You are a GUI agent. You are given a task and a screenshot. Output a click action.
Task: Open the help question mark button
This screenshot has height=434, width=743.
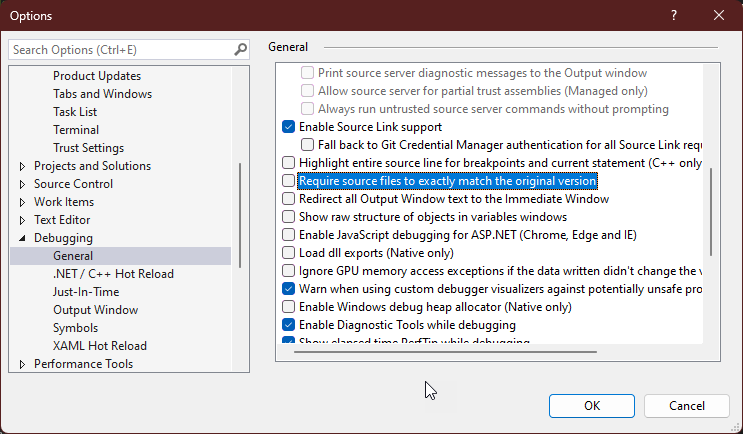coord(674,15)
